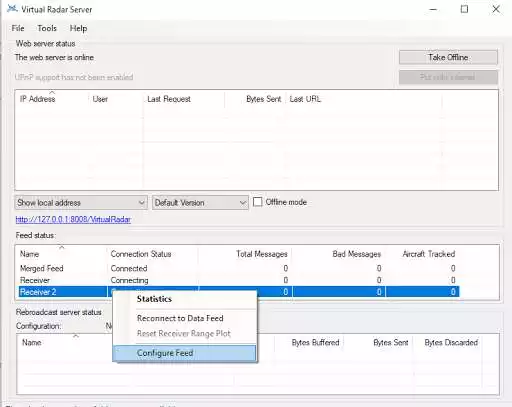
Task: Click the Virtual Radar Server app icon
Action: 12,9
